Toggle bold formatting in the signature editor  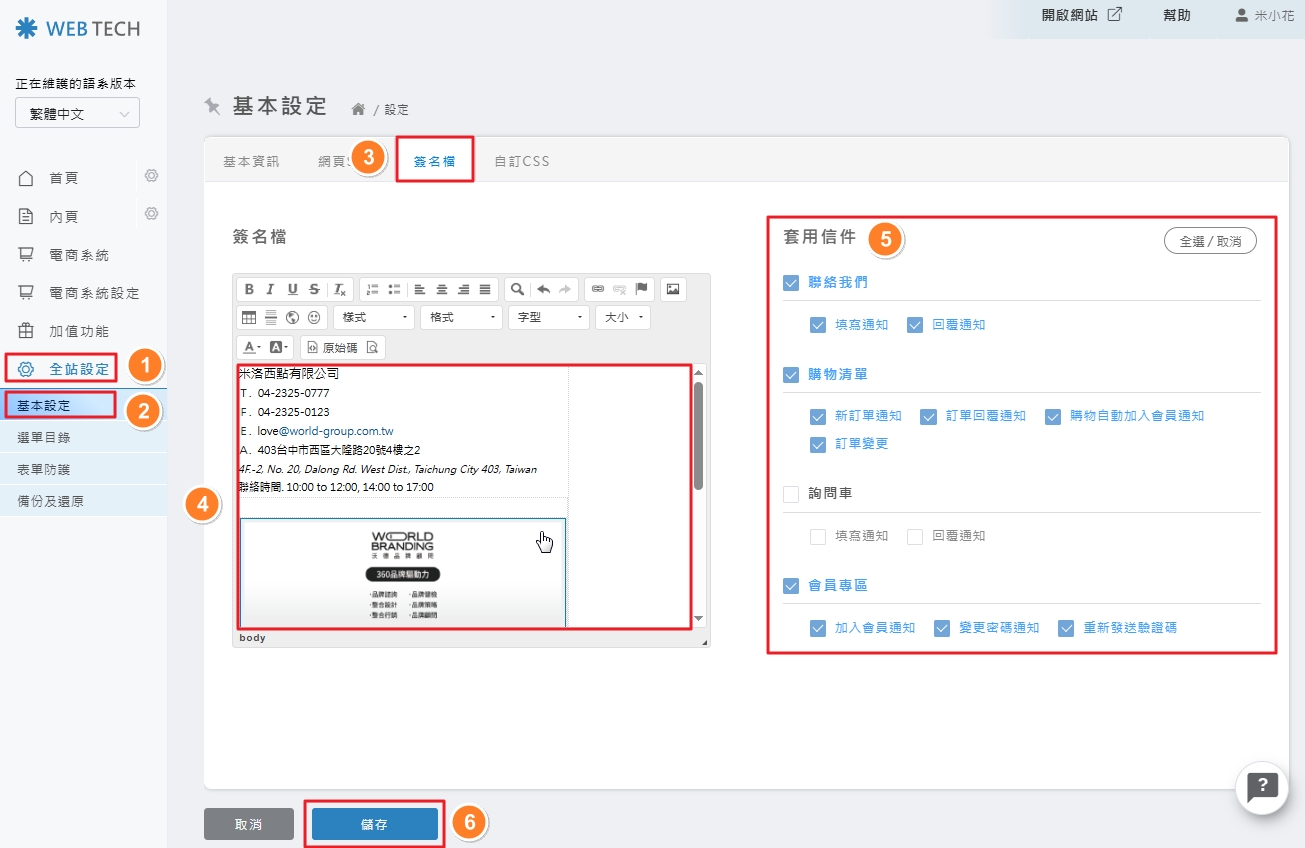(x=248, y=290)
